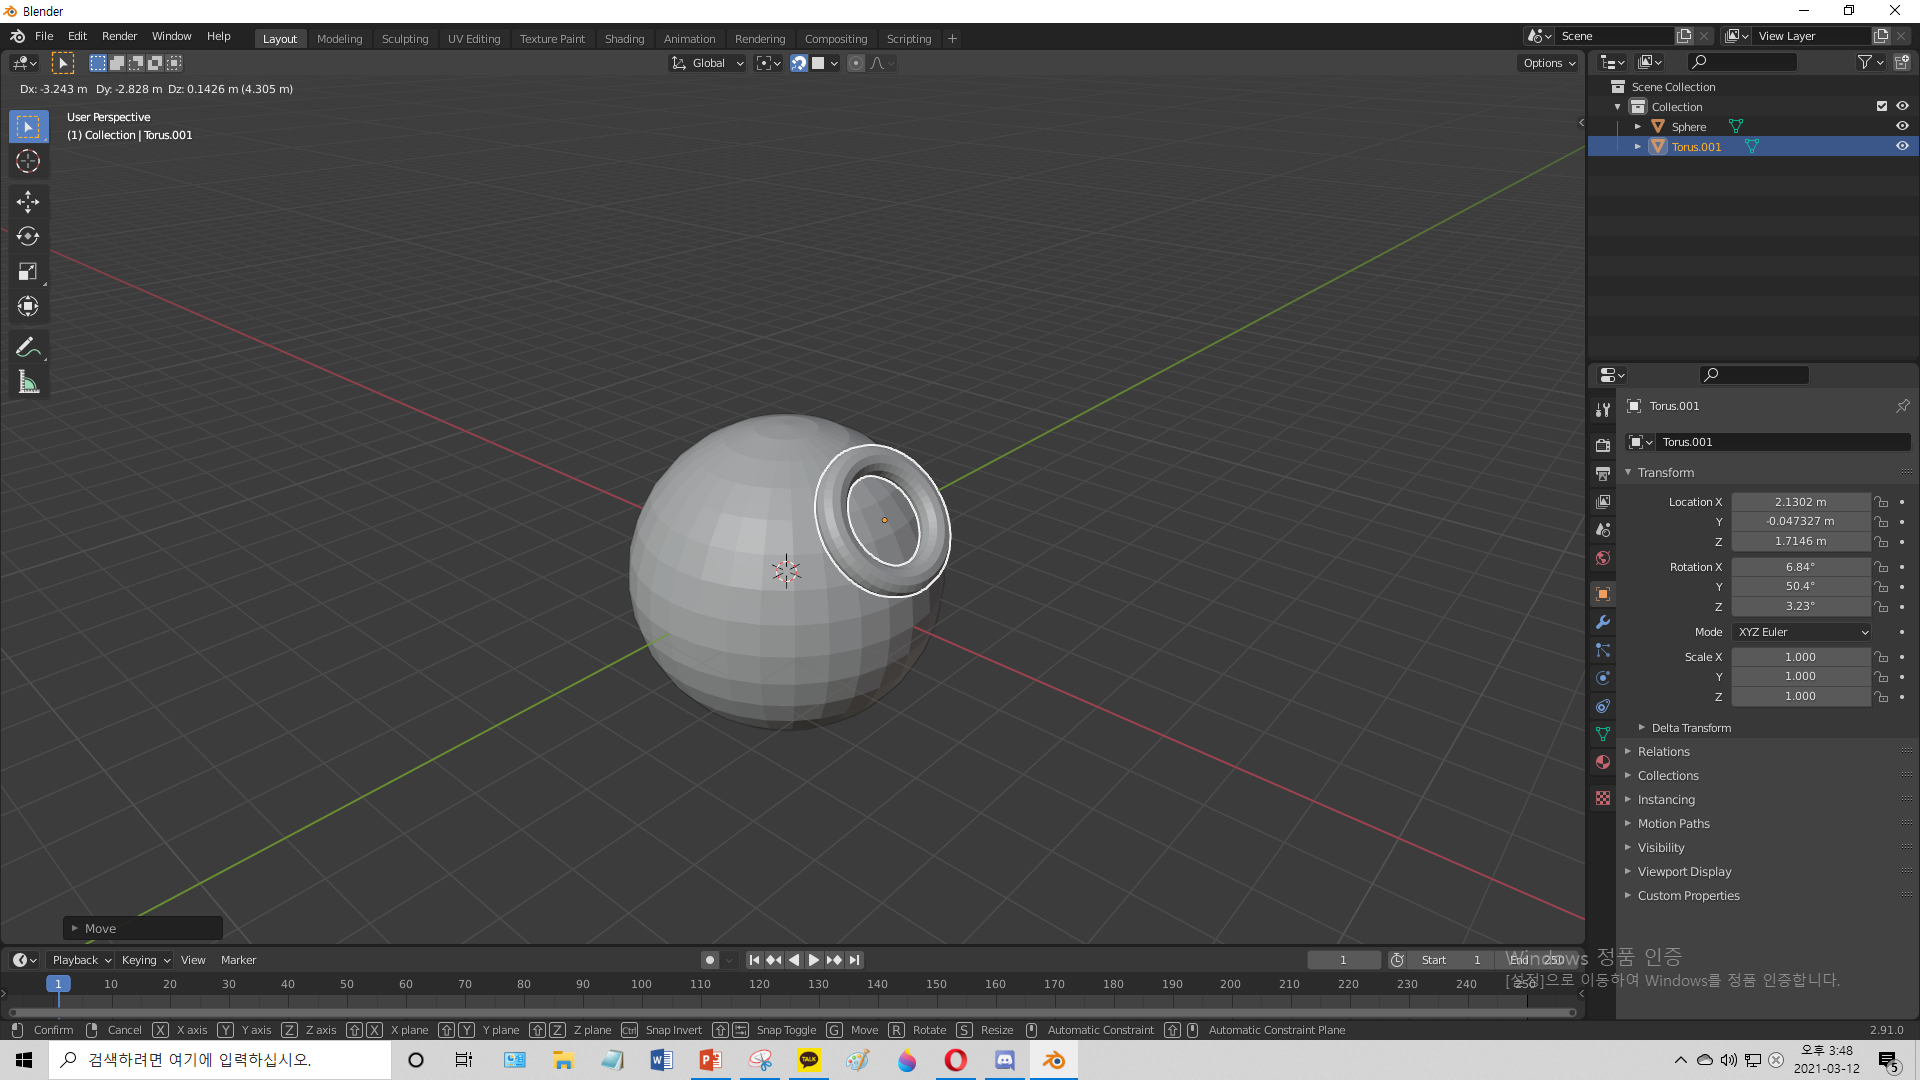Switch to the Sculpting workspace tab
The height and width of the screenshot is (1080, 1920).
click(x=404, y=39)
